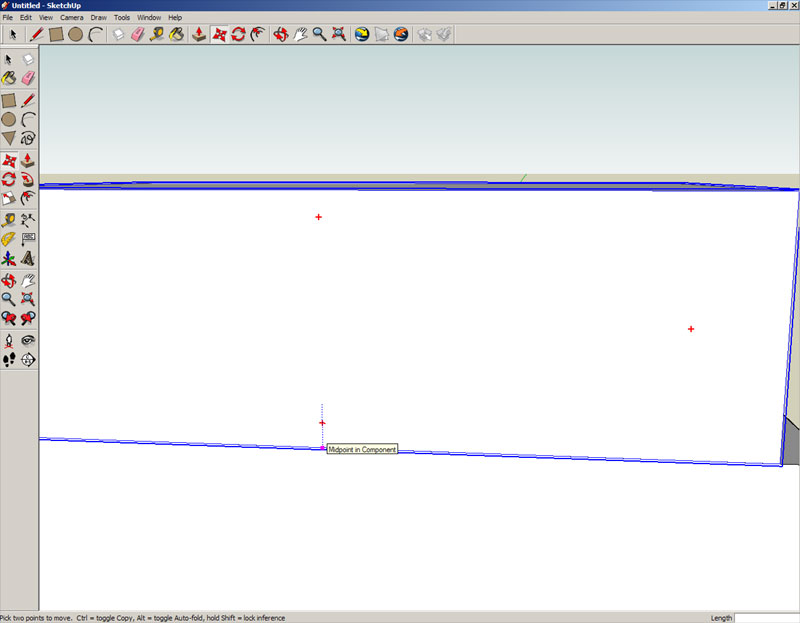Select the Push/Pull tool
Screen dimensions: 800x623
coord(199,33)
